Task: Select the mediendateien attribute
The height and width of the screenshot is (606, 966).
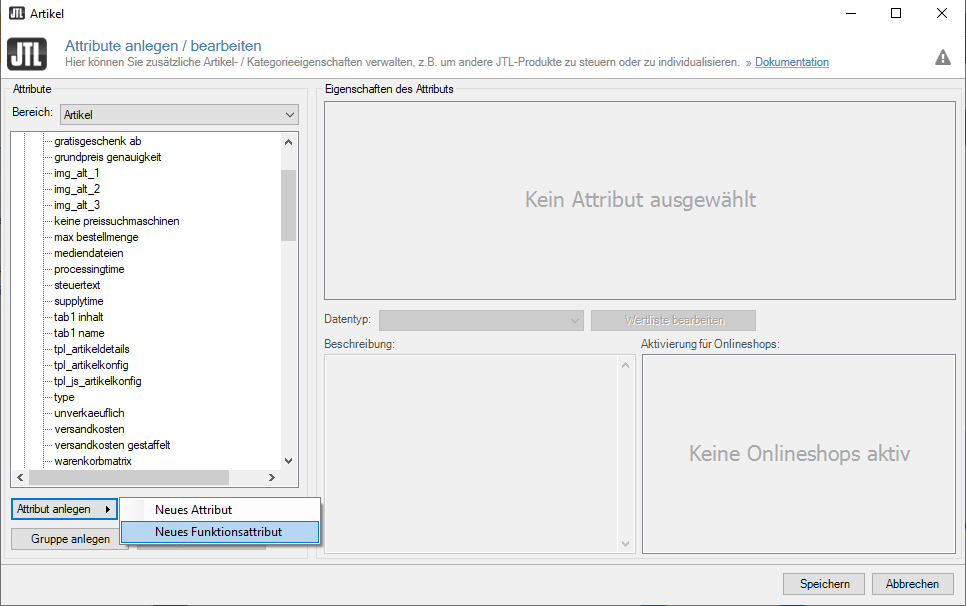Action: pos(89,253)
